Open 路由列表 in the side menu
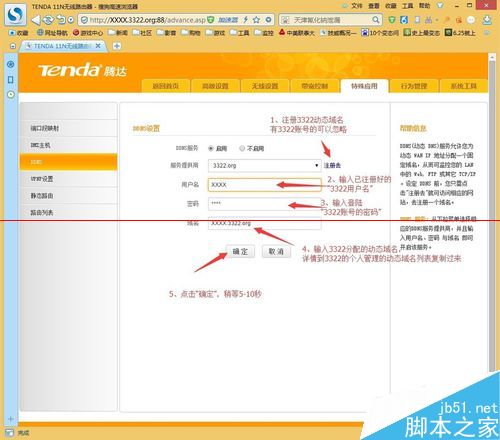The width and height of the screenshot is (500, 440). pos(69,213)
